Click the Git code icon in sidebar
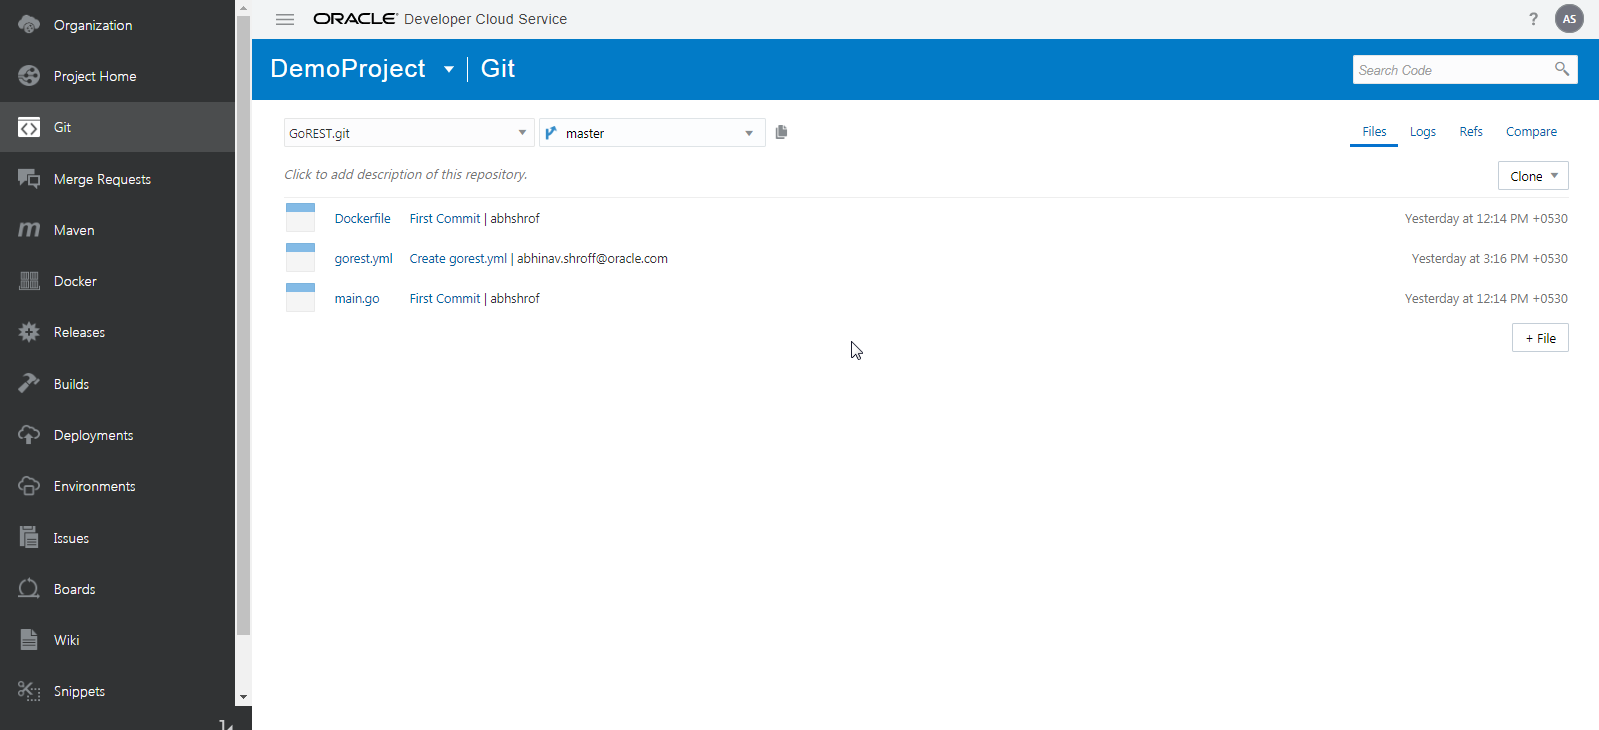 pos(29,127)
